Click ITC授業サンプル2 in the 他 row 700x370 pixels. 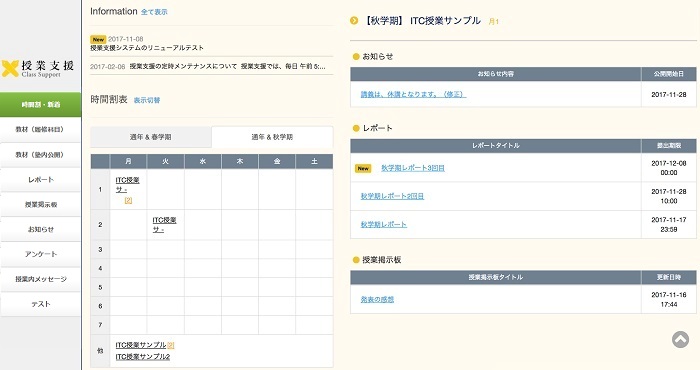click(x=142, y=357)
